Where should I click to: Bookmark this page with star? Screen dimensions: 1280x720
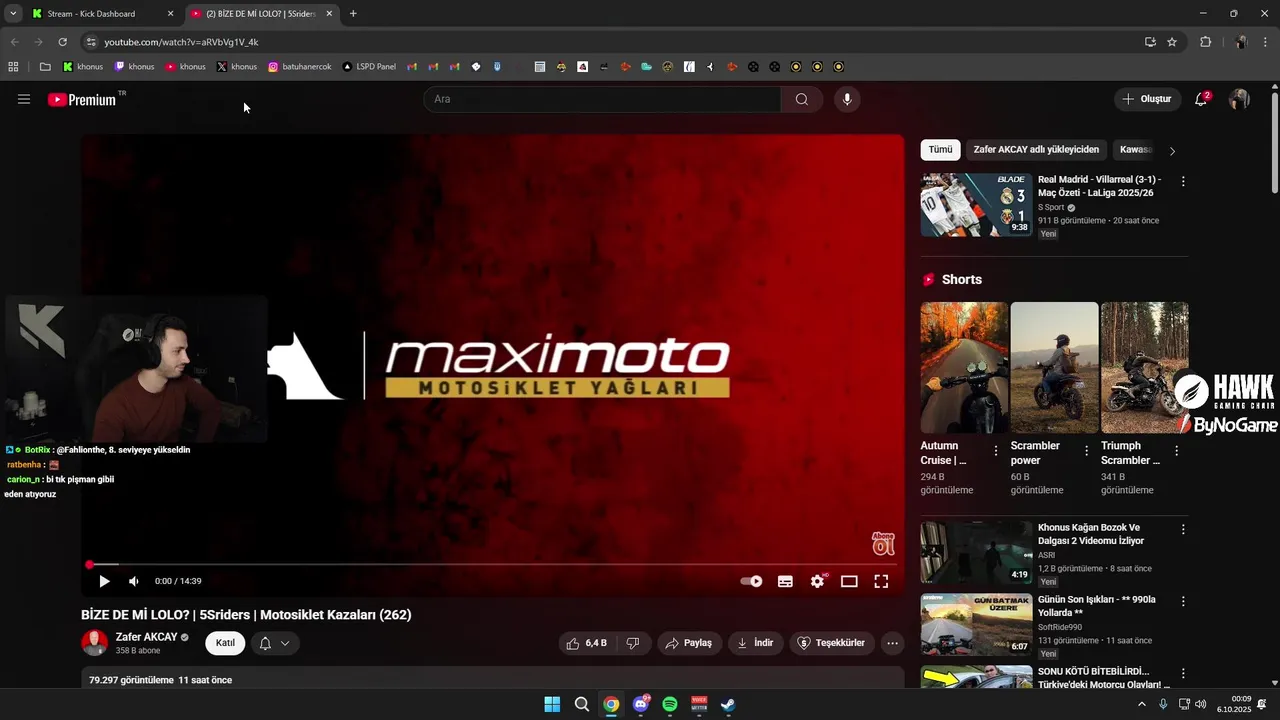point(1172,42)
